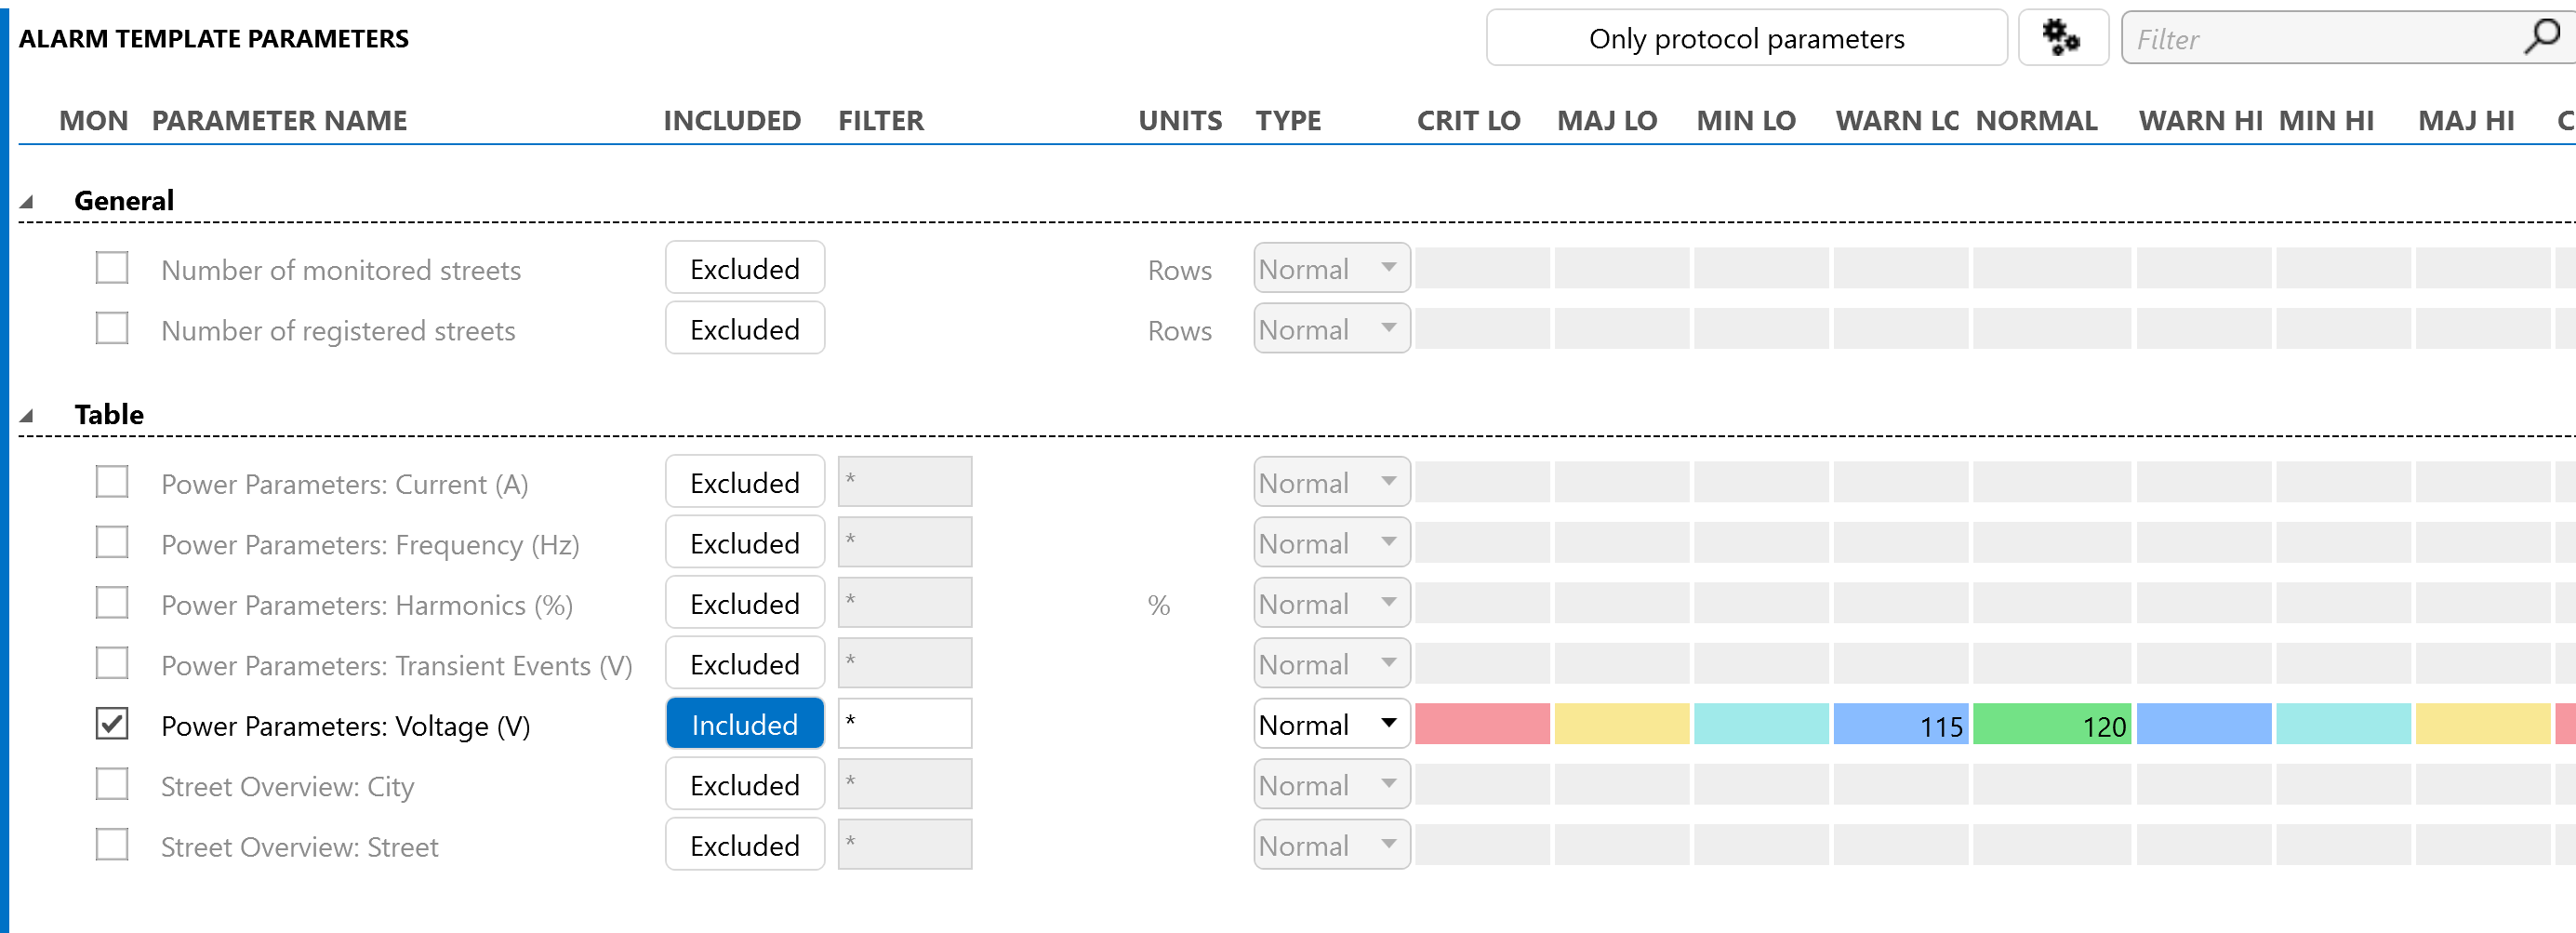Image resolution: width=2576 pixels, height=933 pixels.
Task: Open Type dropdown for monitored streets
Action: pyautogui.click(x=1332, y=268)
